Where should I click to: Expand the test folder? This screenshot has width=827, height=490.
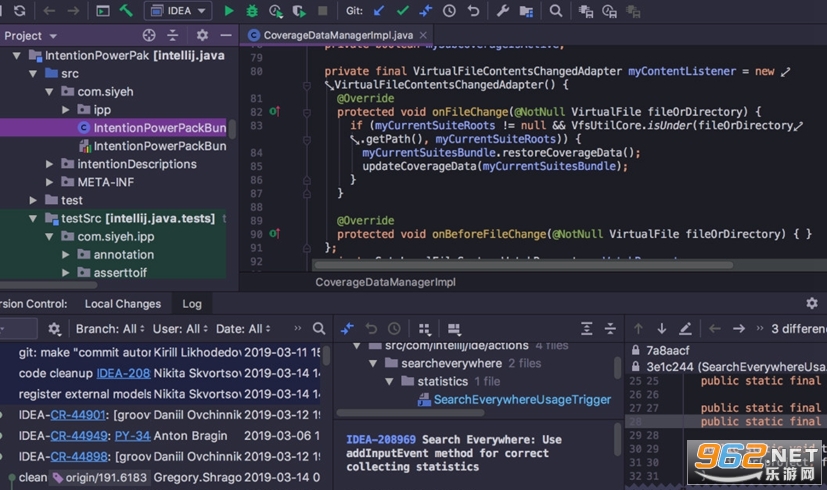point(33,200)
